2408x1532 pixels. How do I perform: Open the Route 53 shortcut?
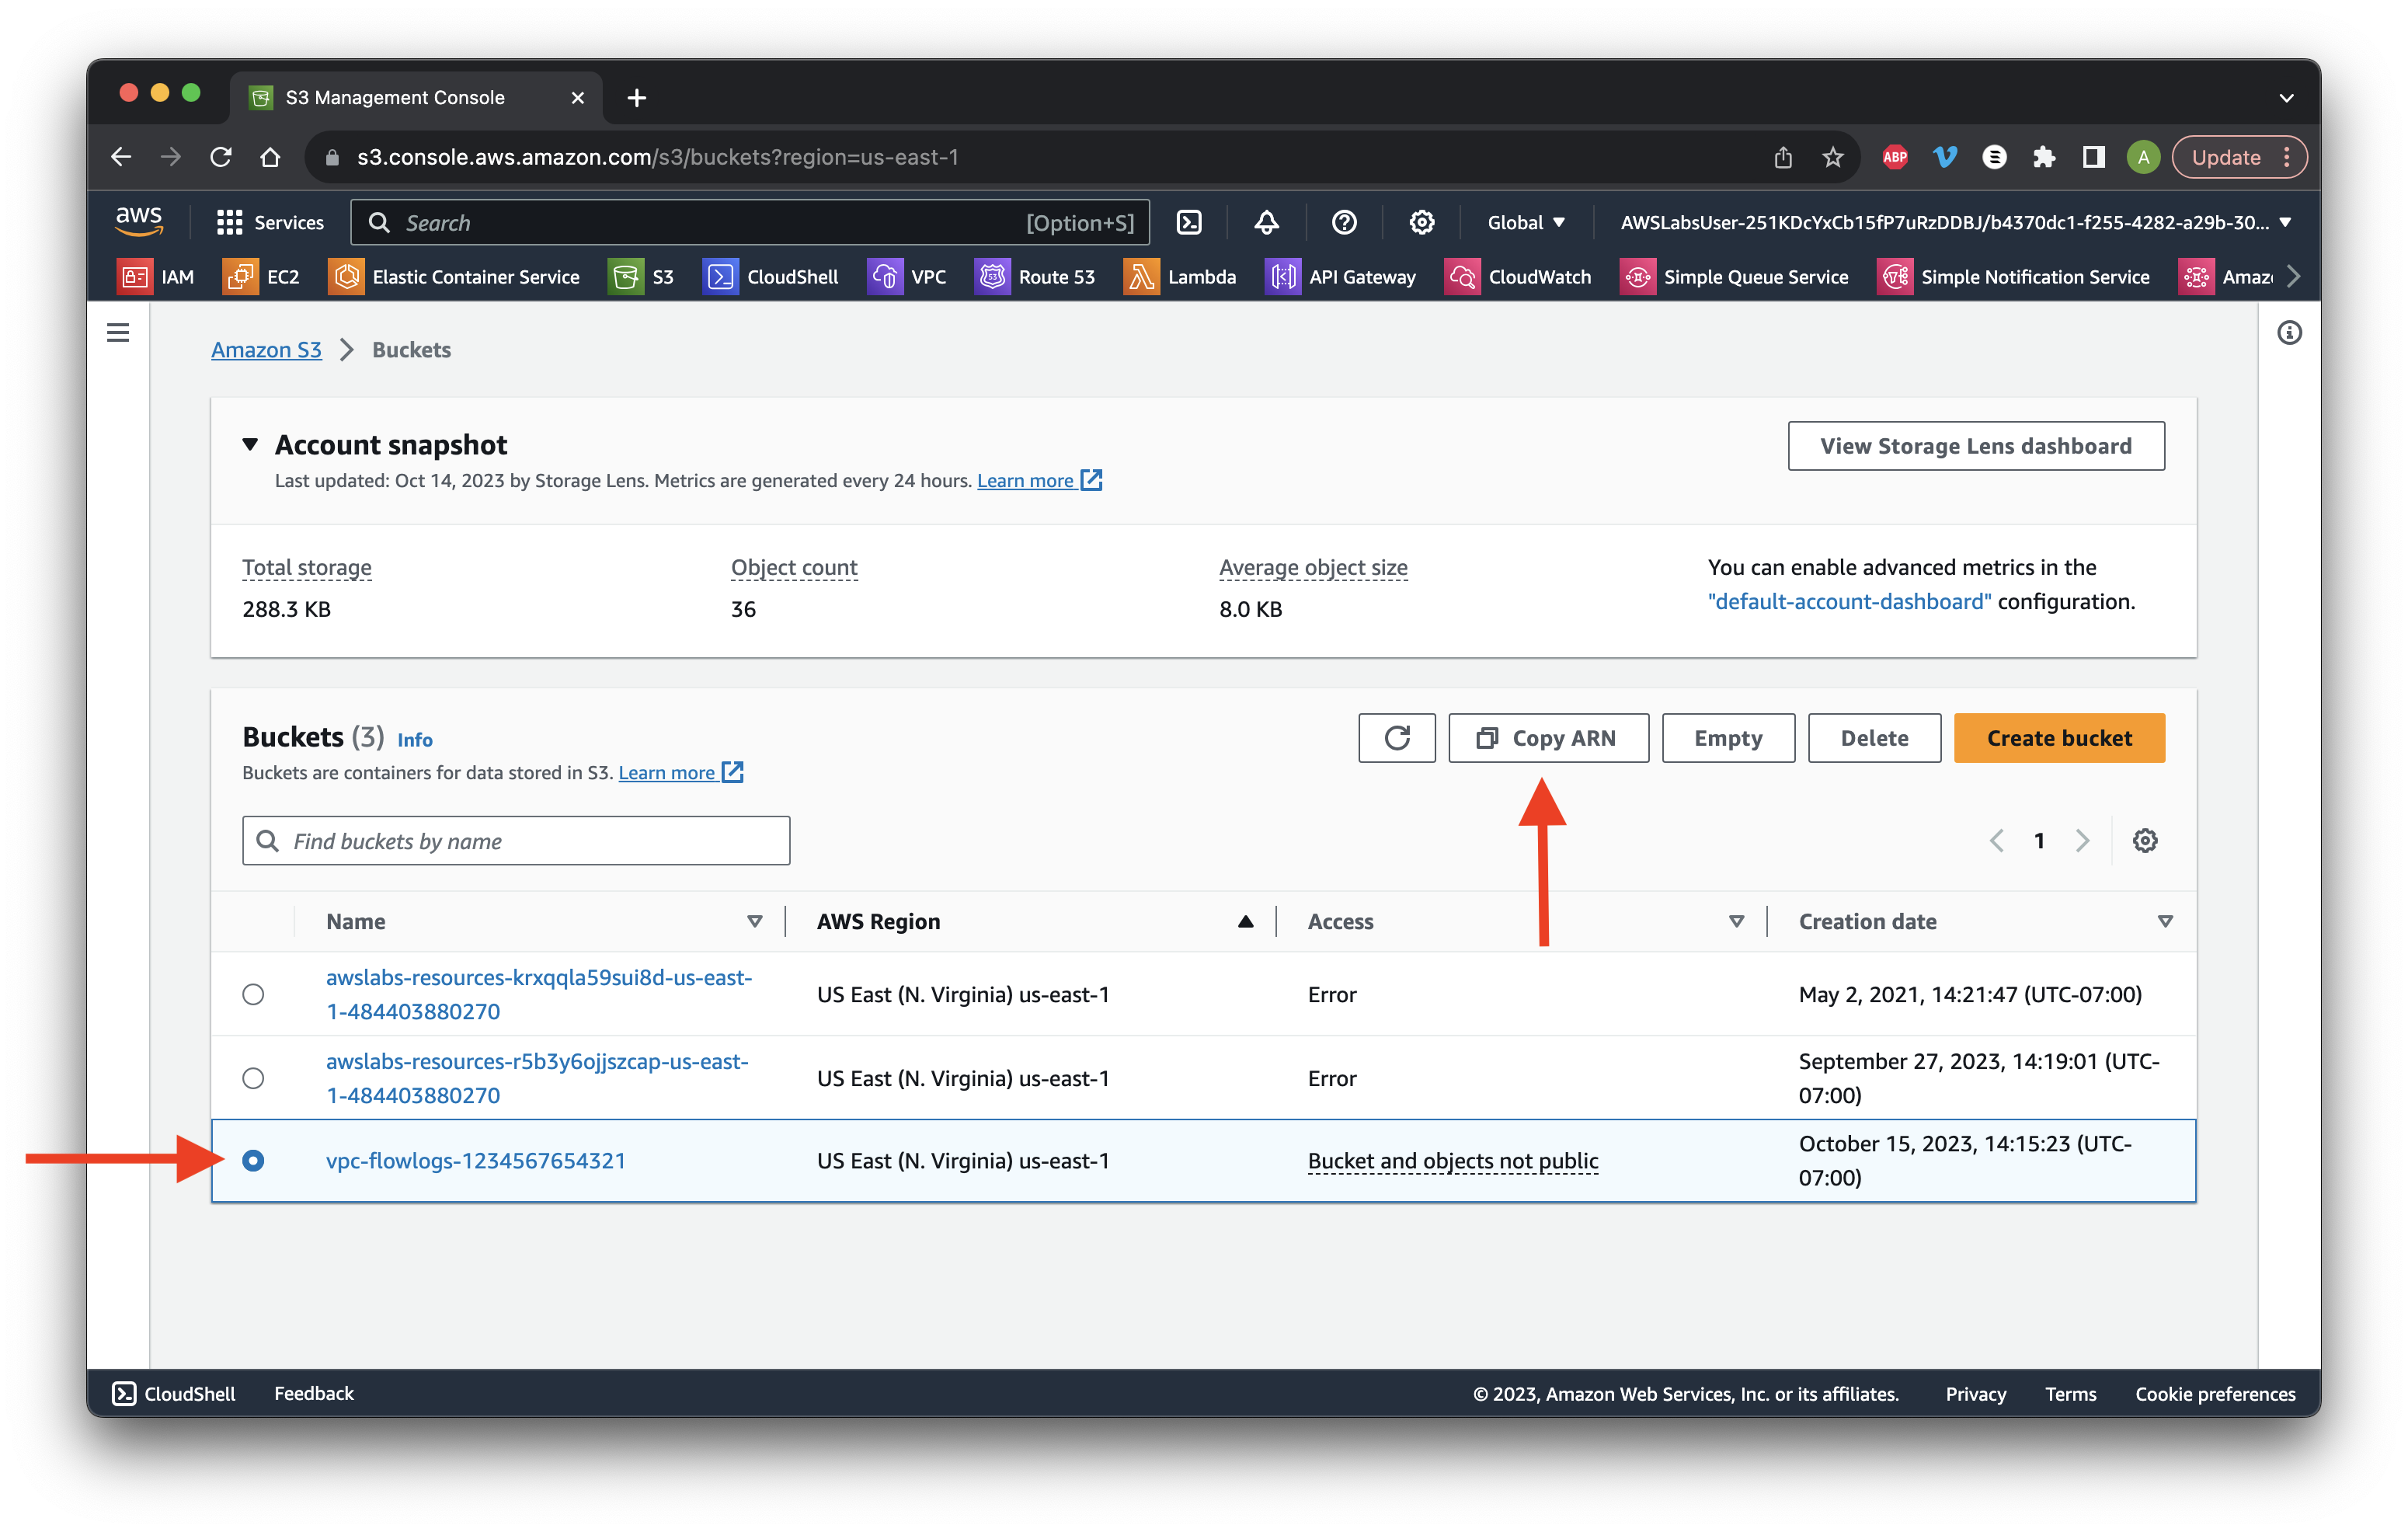(1035, 277)
